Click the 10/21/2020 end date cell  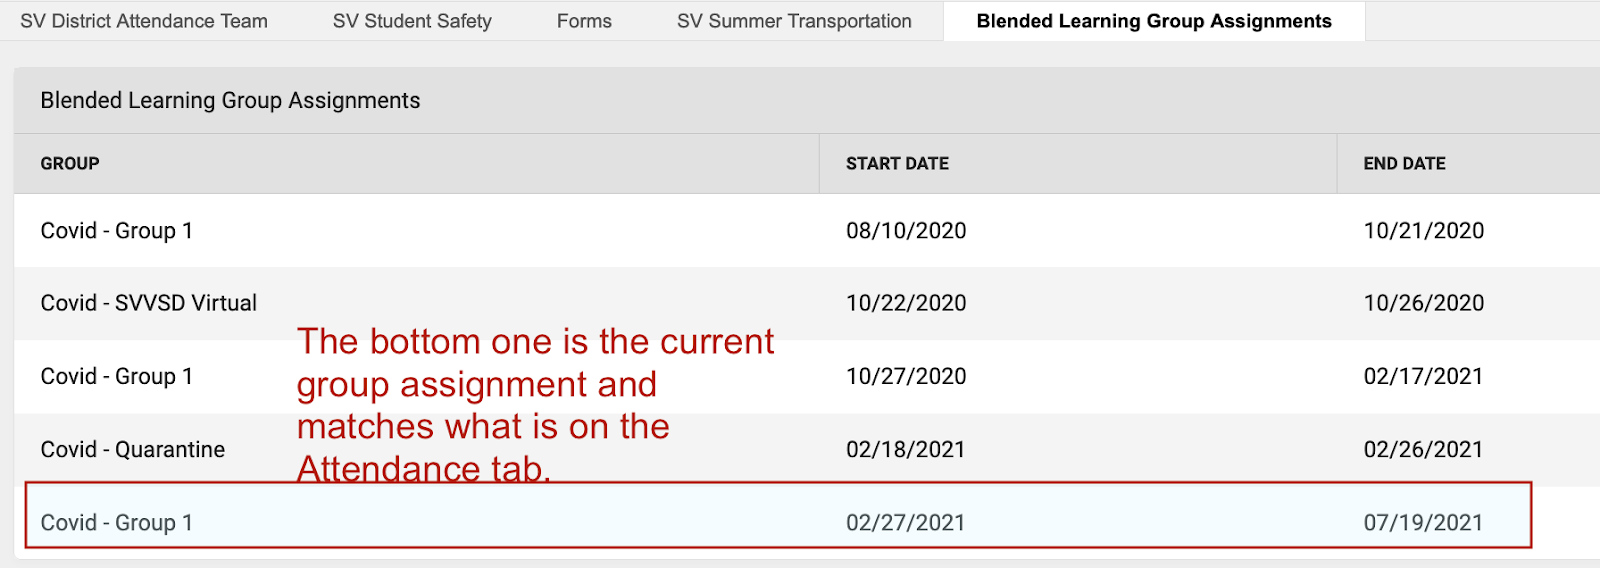tap(1423, 231)
